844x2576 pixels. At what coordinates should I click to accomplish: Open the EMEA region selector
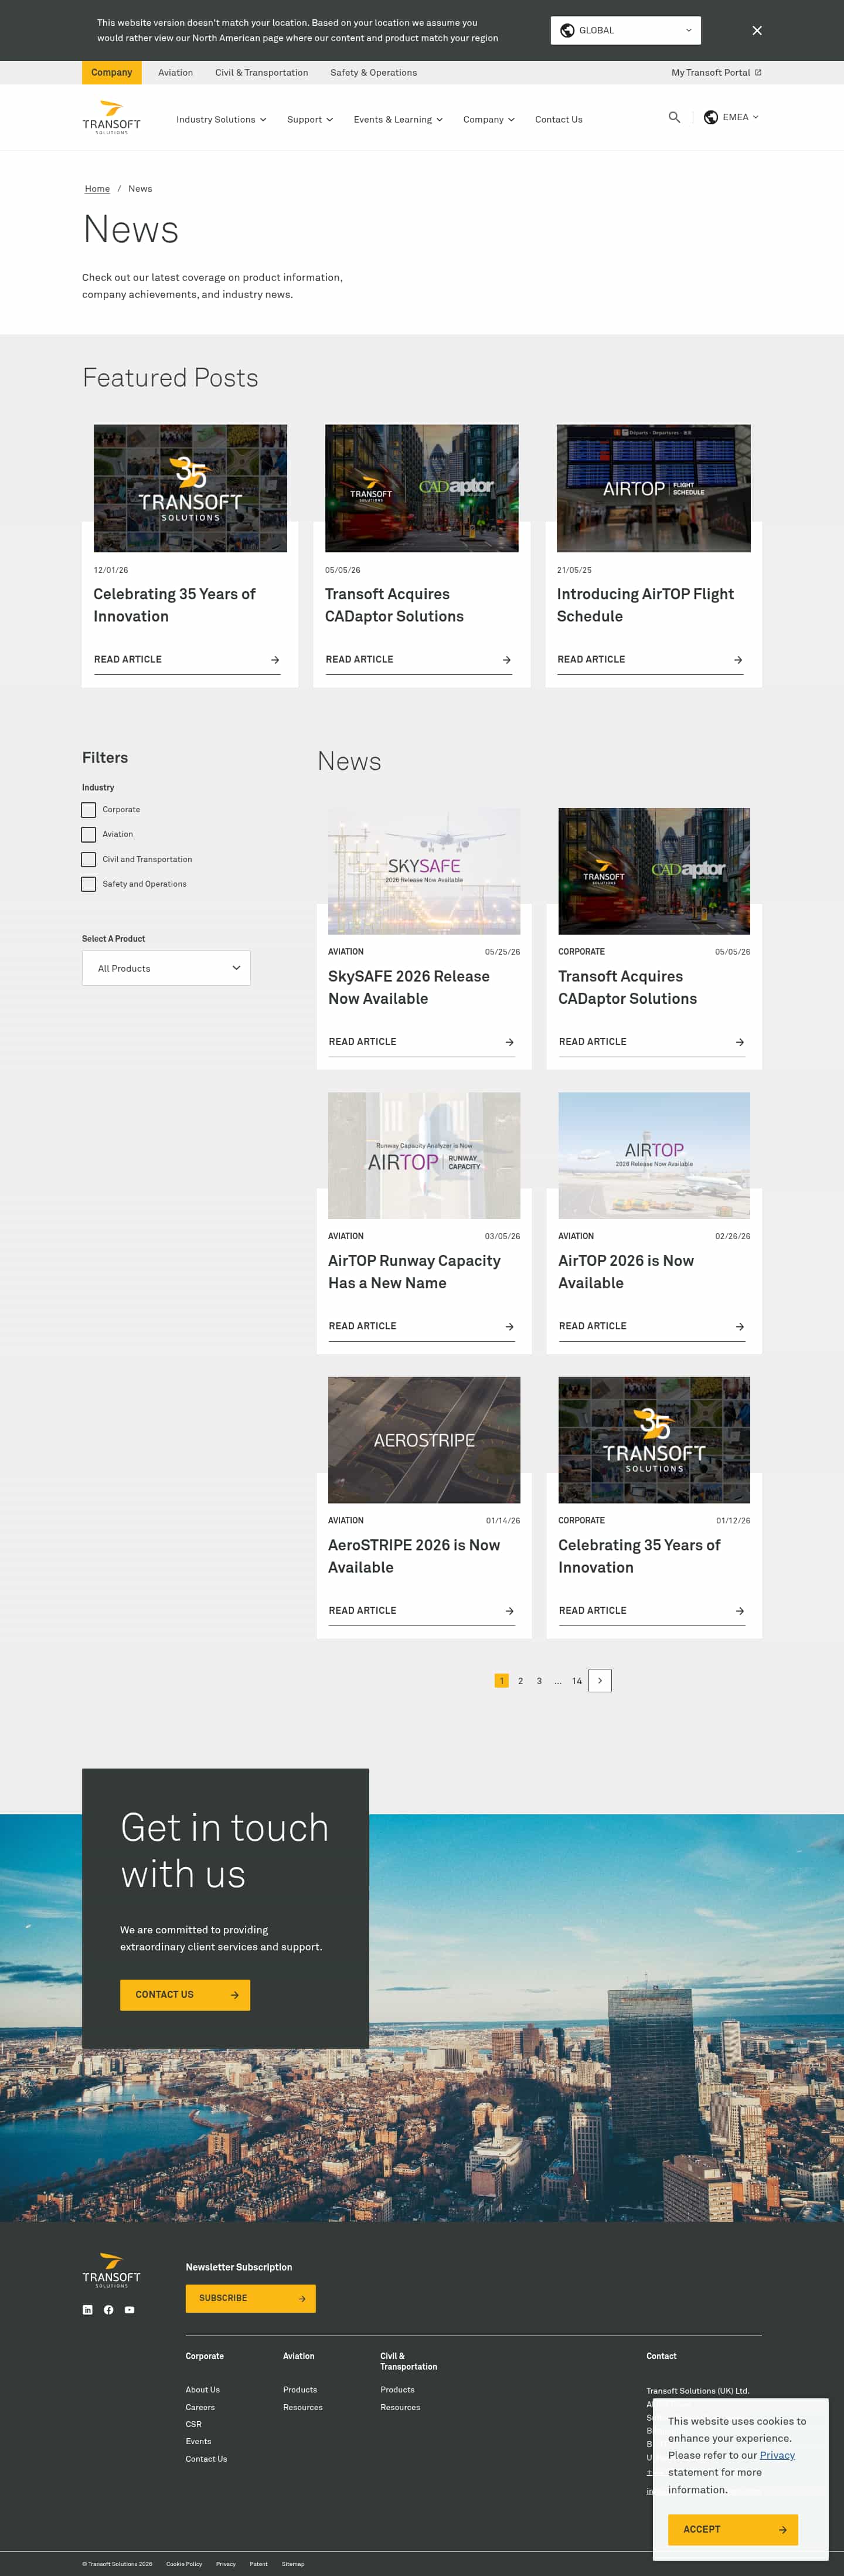point(731,117)
